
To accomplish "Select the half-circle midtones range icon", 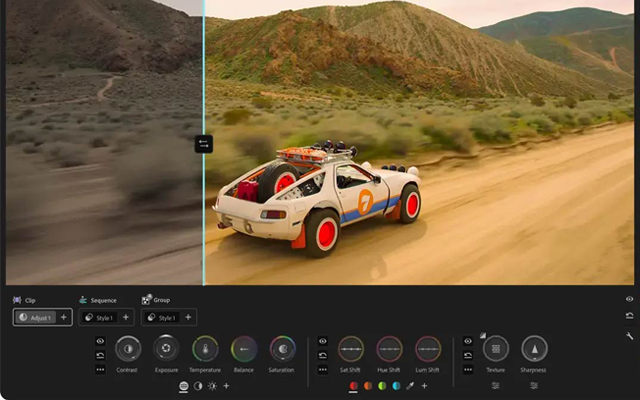I will click(198, 386).
